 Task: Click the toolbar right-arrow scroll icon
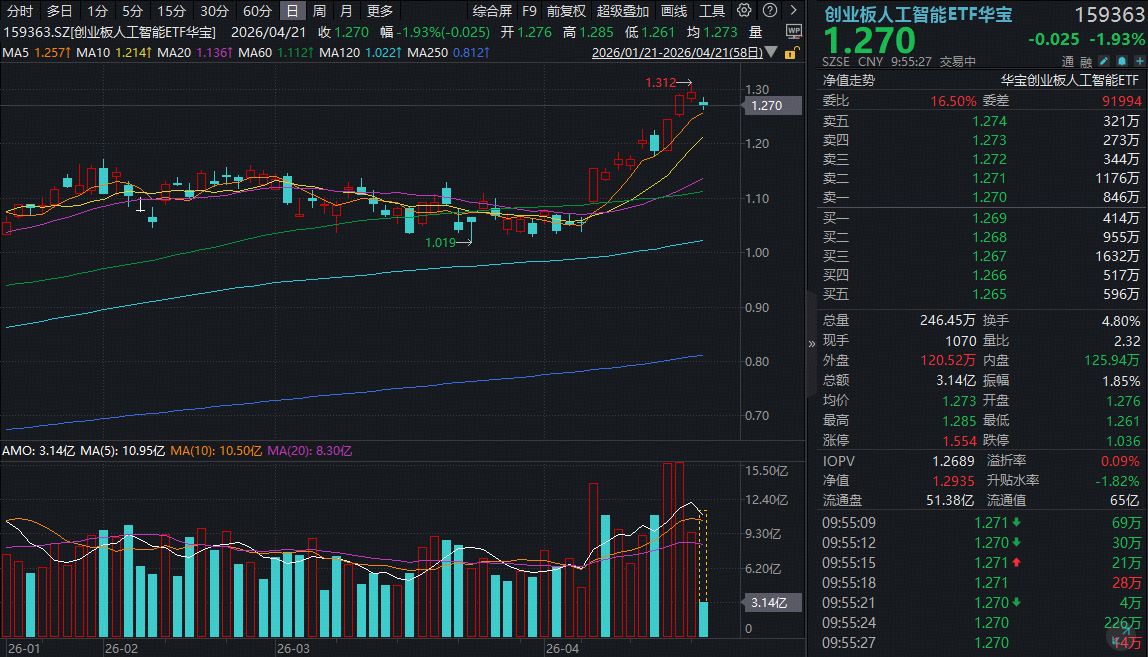791,11
